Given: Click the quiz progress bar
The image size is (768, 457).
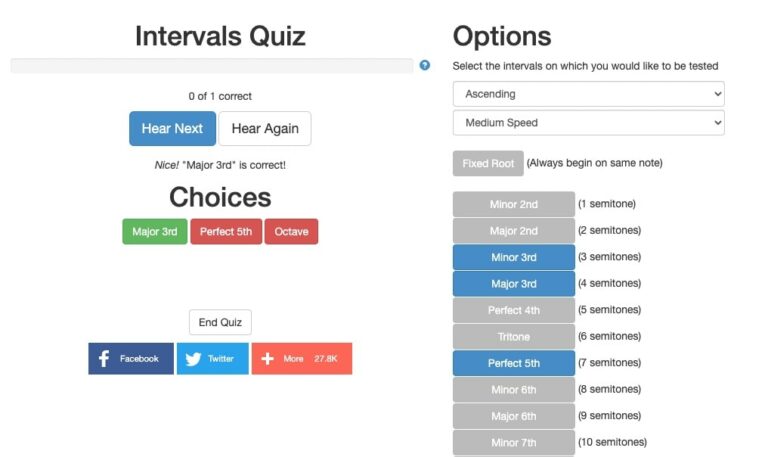Looking at the screenshot, I should click(211, 66).
